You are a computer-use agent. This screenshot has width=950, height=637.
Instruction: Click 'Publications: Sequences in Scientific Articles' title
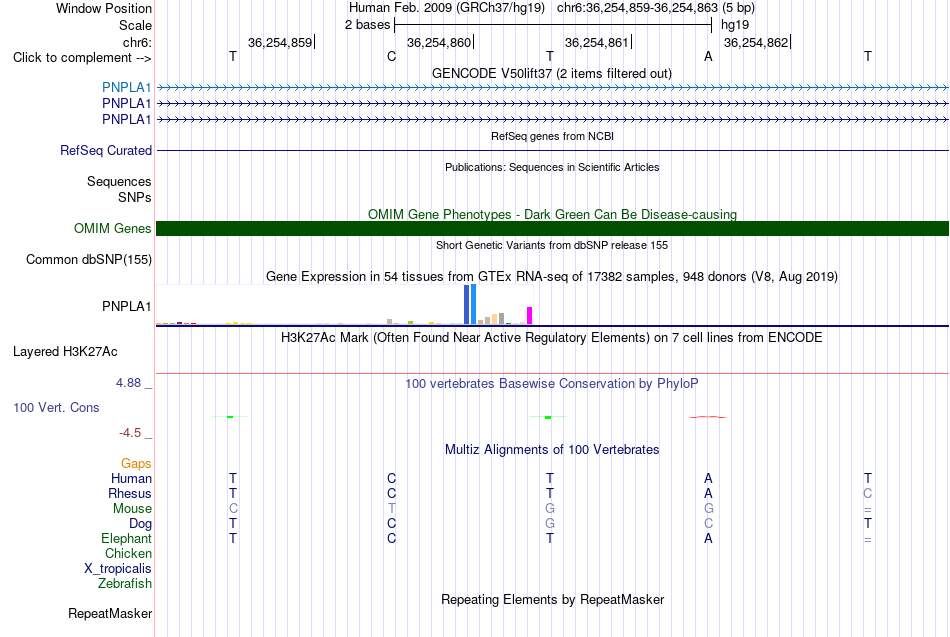click(552, 167)
